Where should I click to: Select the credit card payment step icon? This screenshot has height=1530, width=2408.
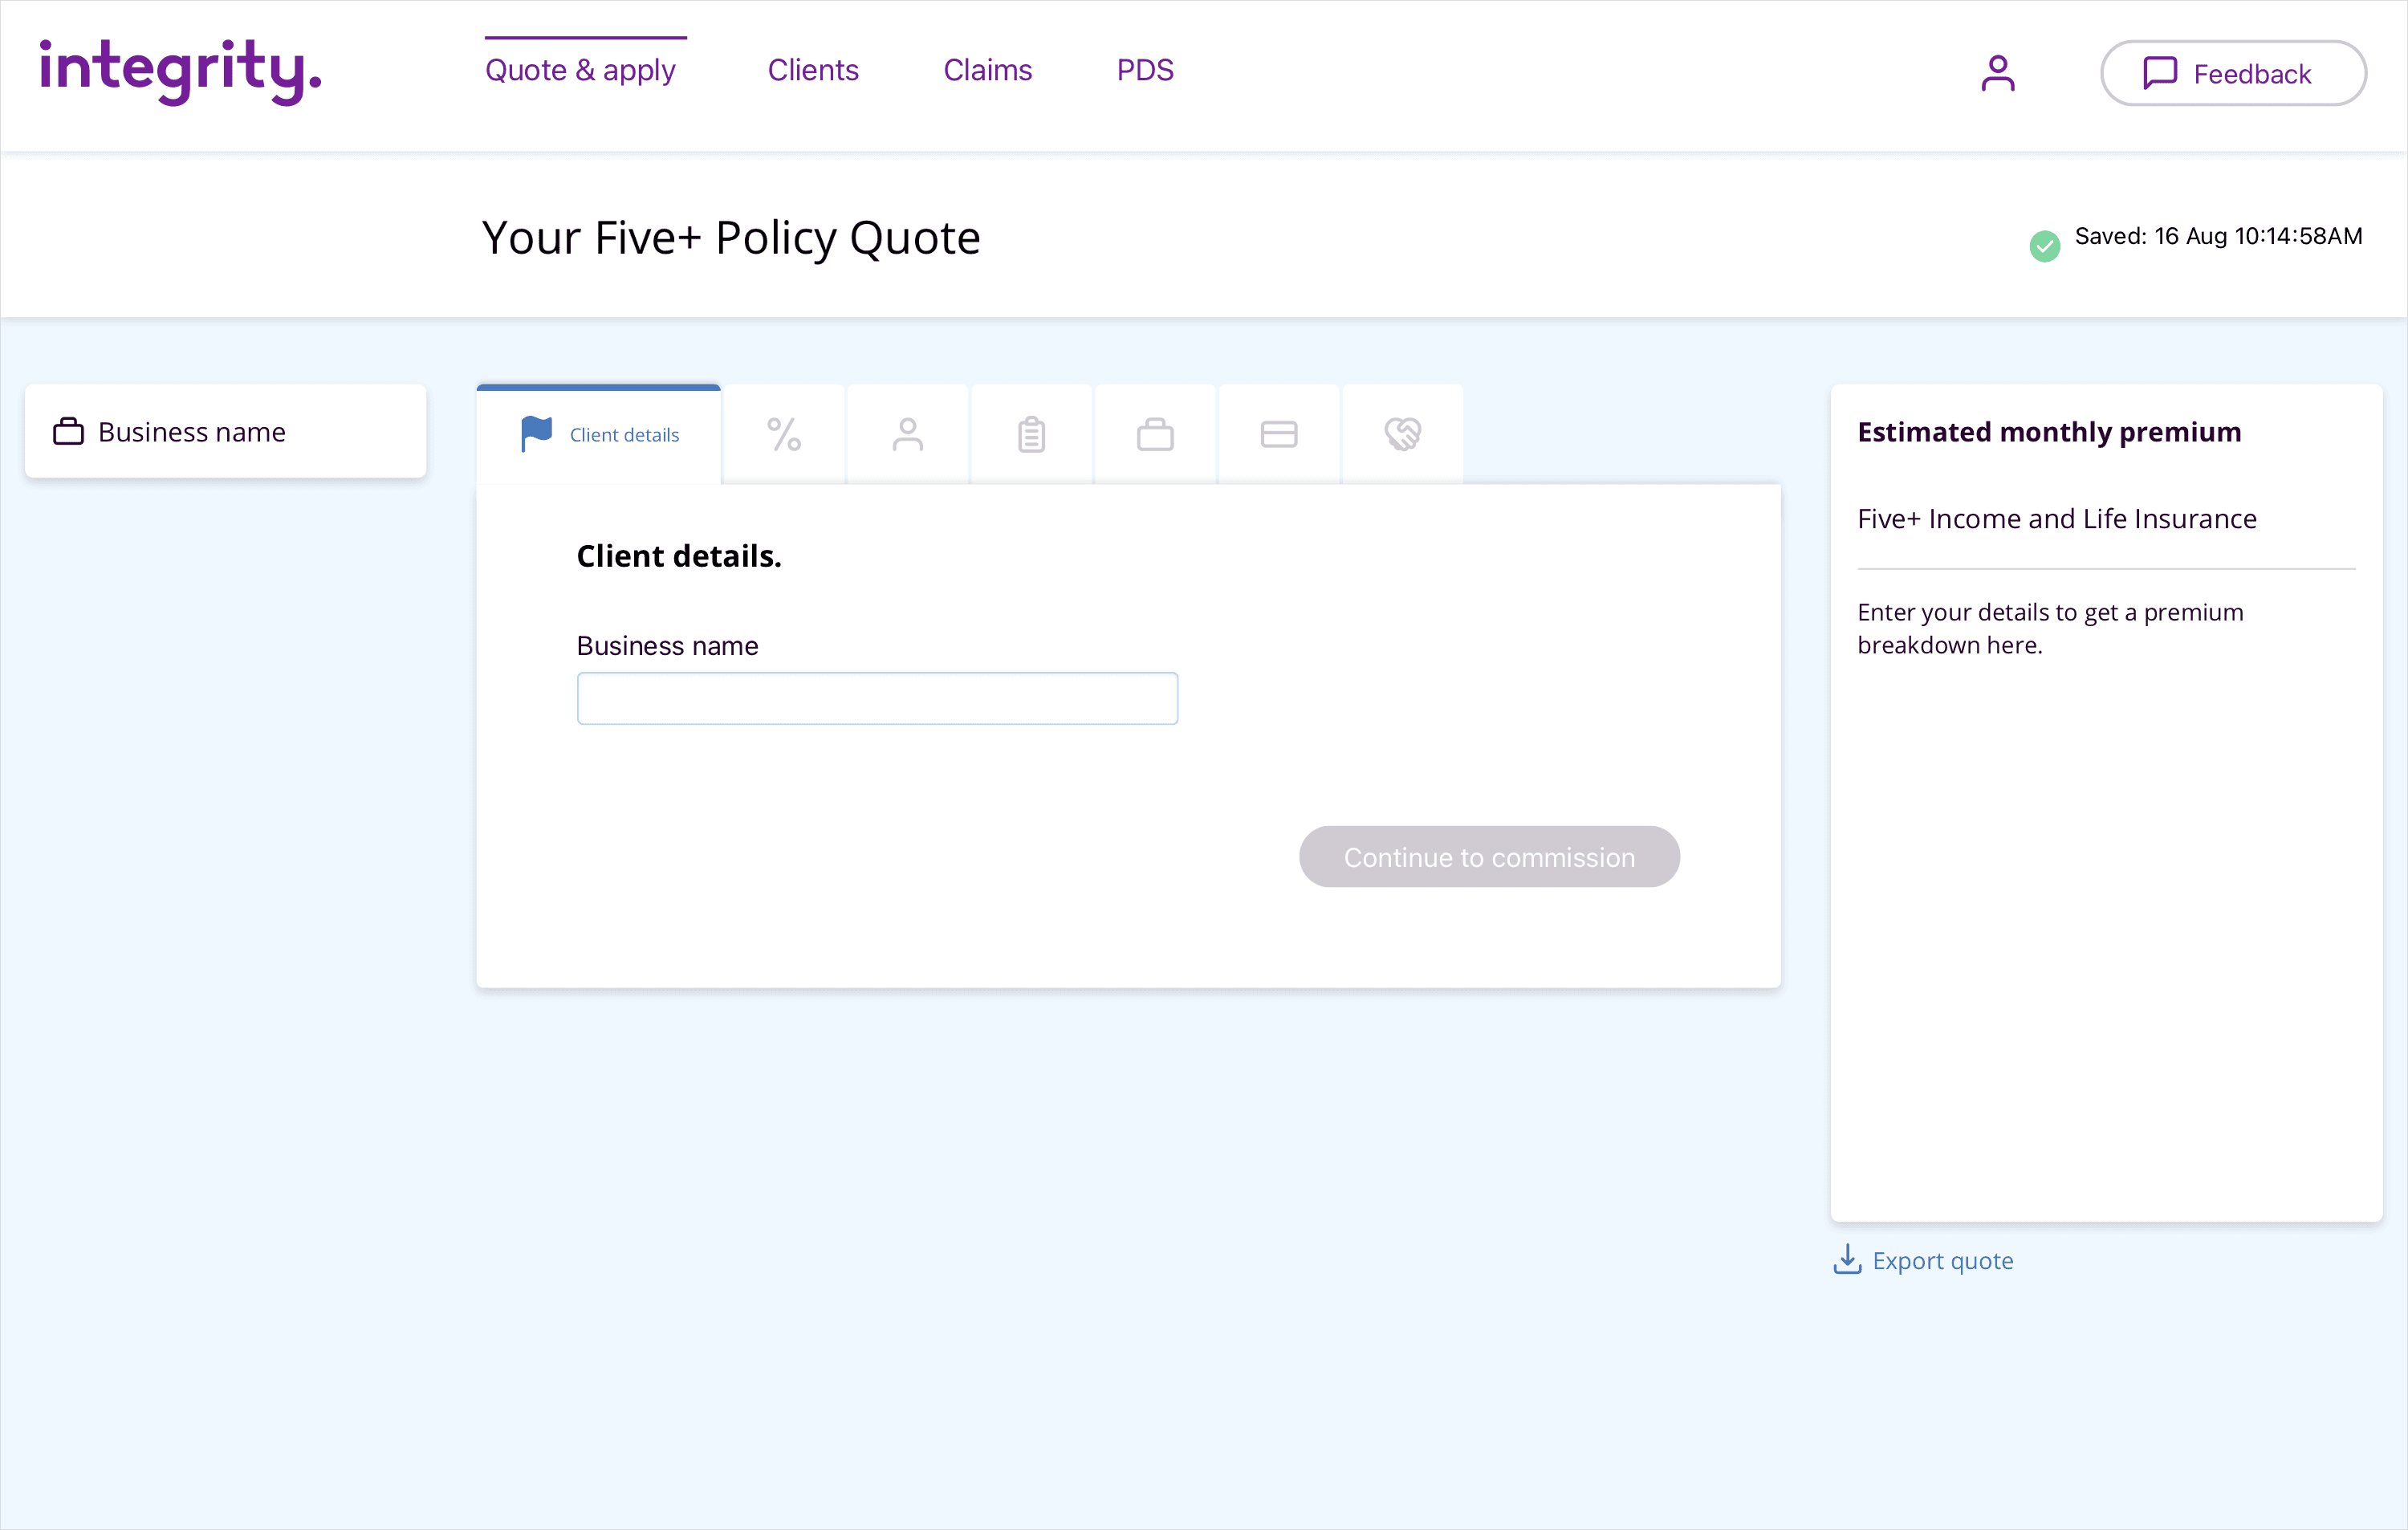(1278, 434)
